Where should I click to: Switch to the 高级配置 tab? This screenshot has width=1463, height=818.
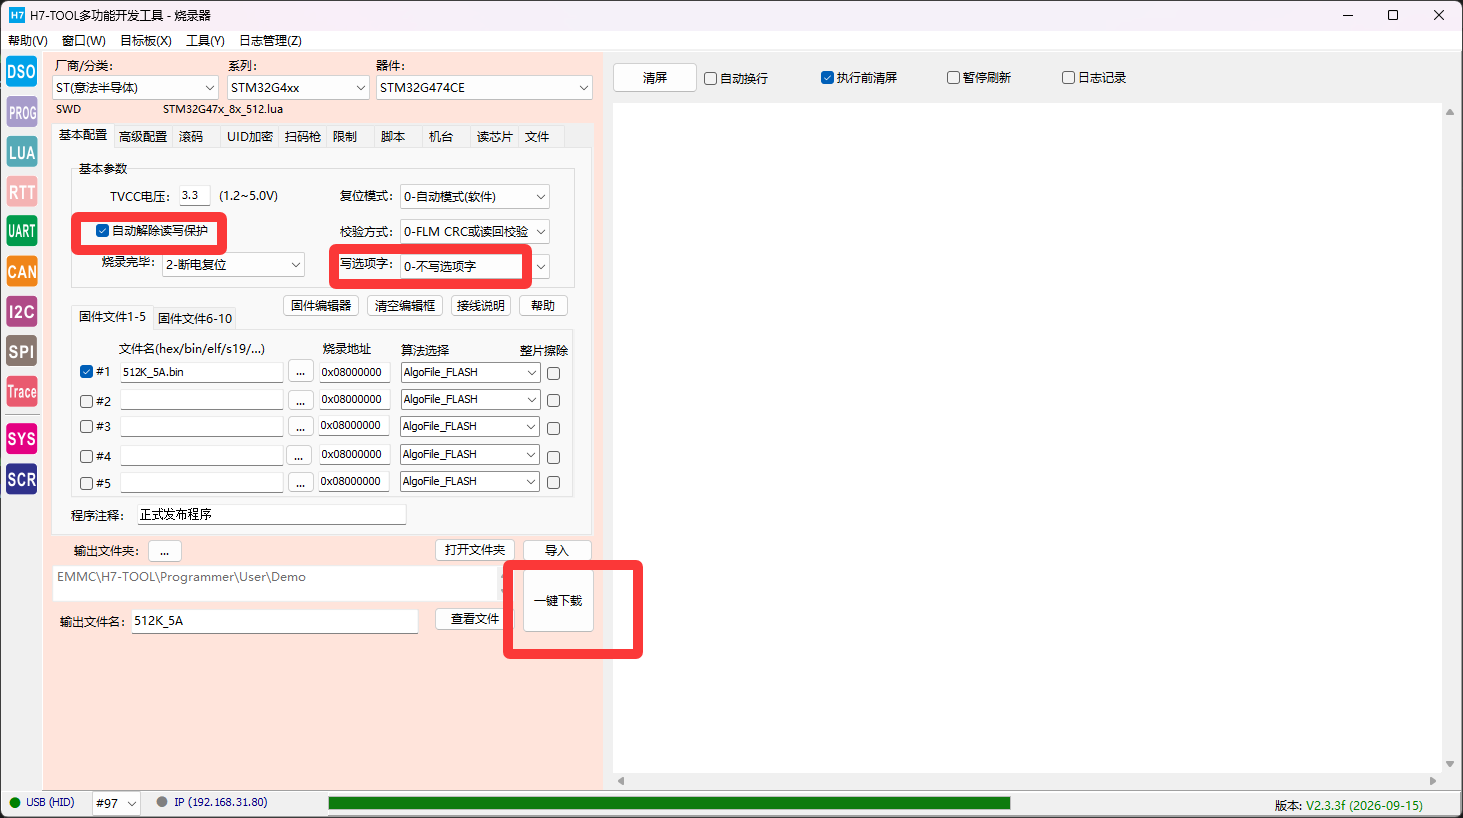(143, 137)
